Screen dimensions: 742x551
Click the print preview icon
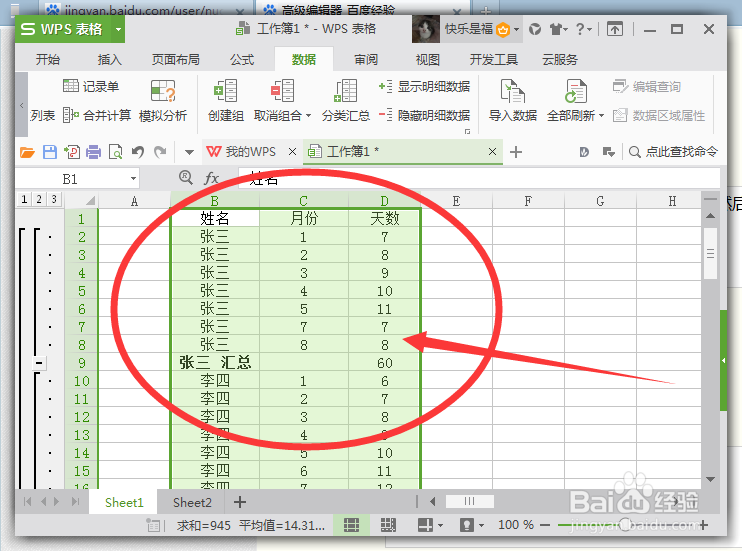115,152
